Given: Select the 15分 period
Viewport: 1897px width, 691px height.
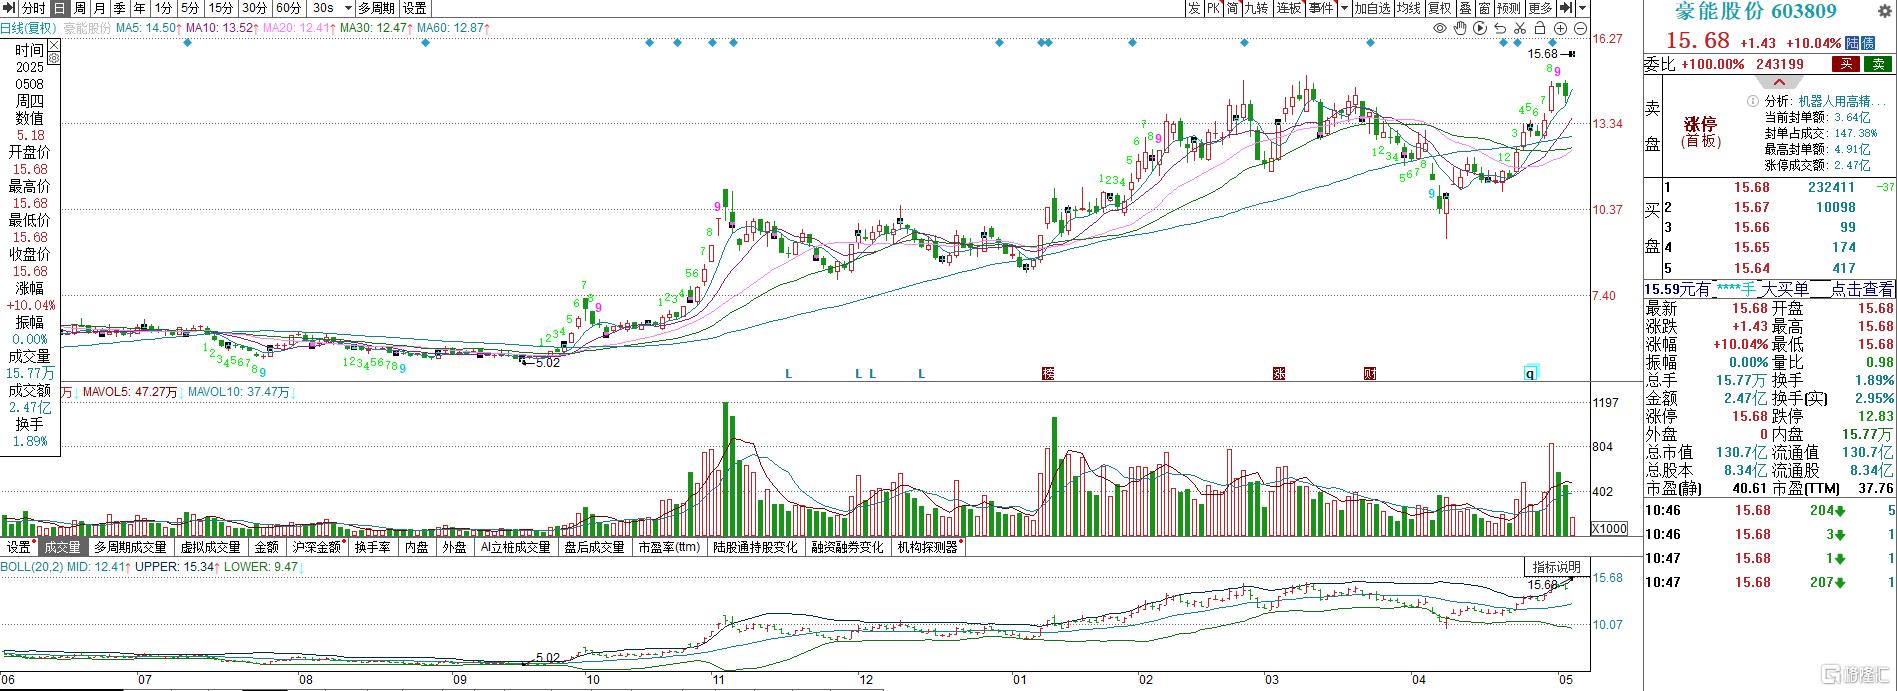Looking at the screenshot, I should click(x=220, y=8).
